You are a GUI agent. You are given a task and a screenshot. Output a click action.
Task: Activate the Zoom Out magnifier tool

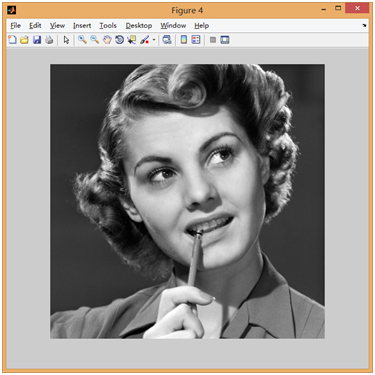[95, 40]
